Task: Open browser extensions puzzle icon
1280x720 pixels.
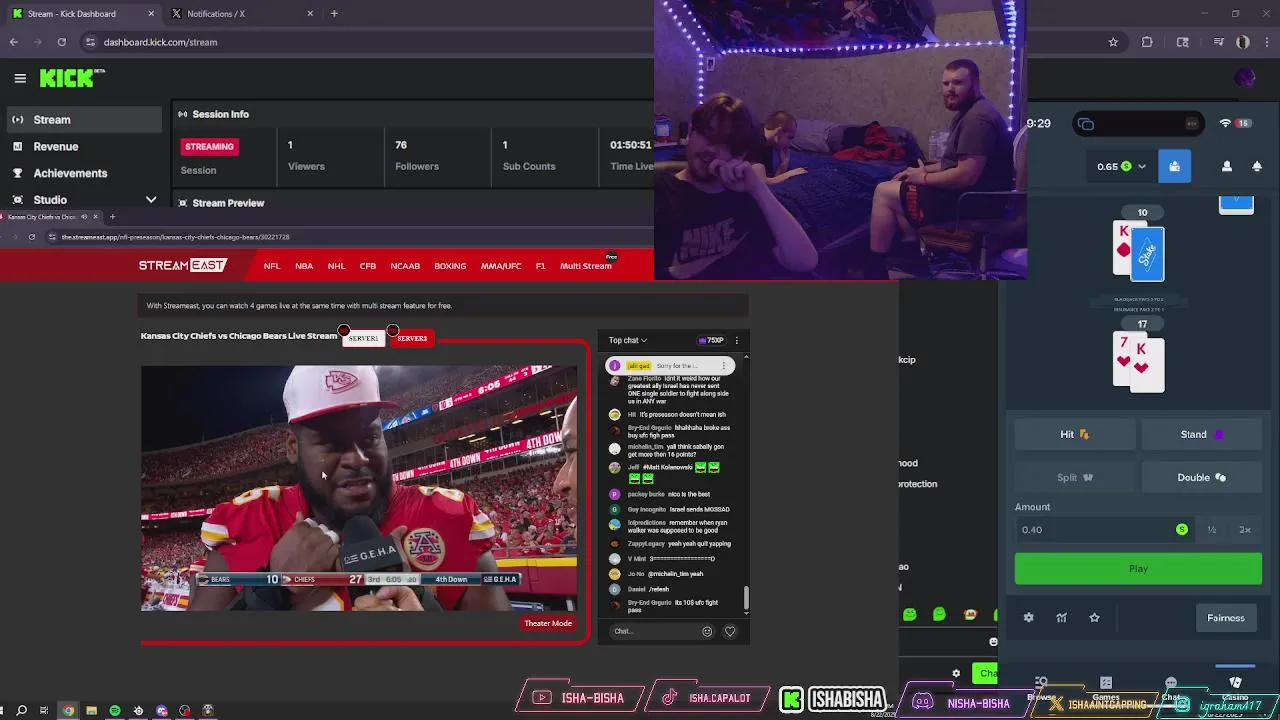Action: (1147, 42)
